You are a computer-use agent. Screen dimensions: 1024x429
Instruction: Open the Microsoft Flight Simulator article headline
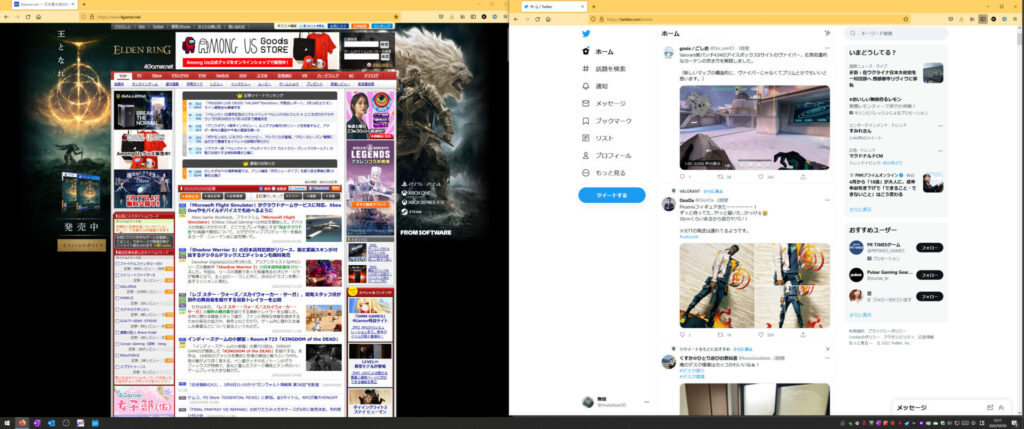tap(265, 207)
